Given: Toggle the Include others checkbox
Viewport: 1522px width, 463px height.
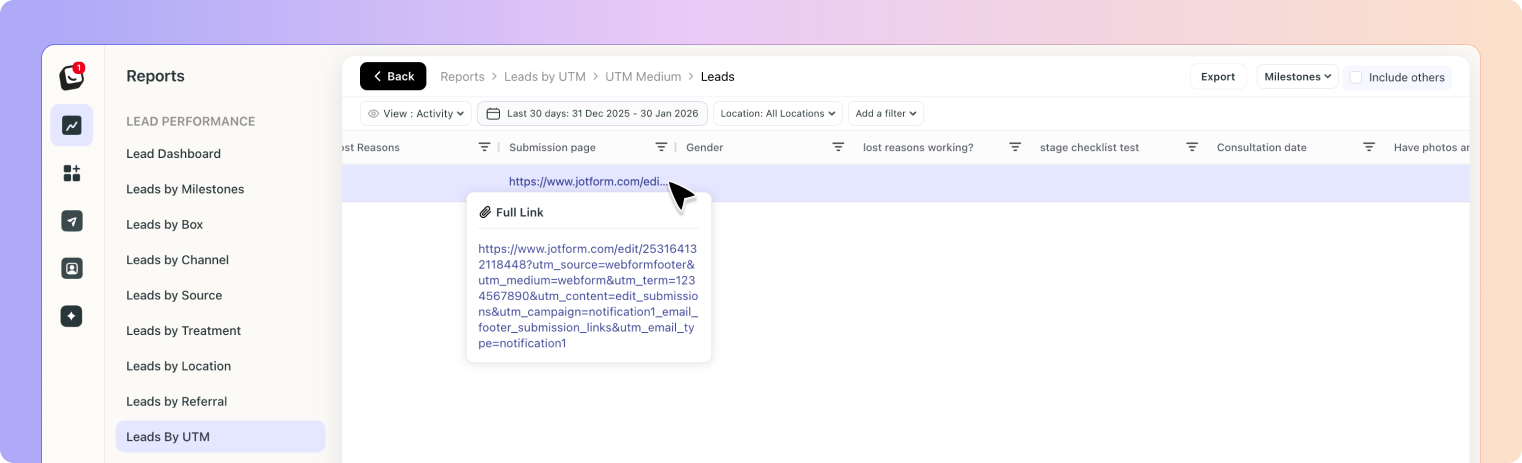Looking at the screenshot, I should [1355, 77].
